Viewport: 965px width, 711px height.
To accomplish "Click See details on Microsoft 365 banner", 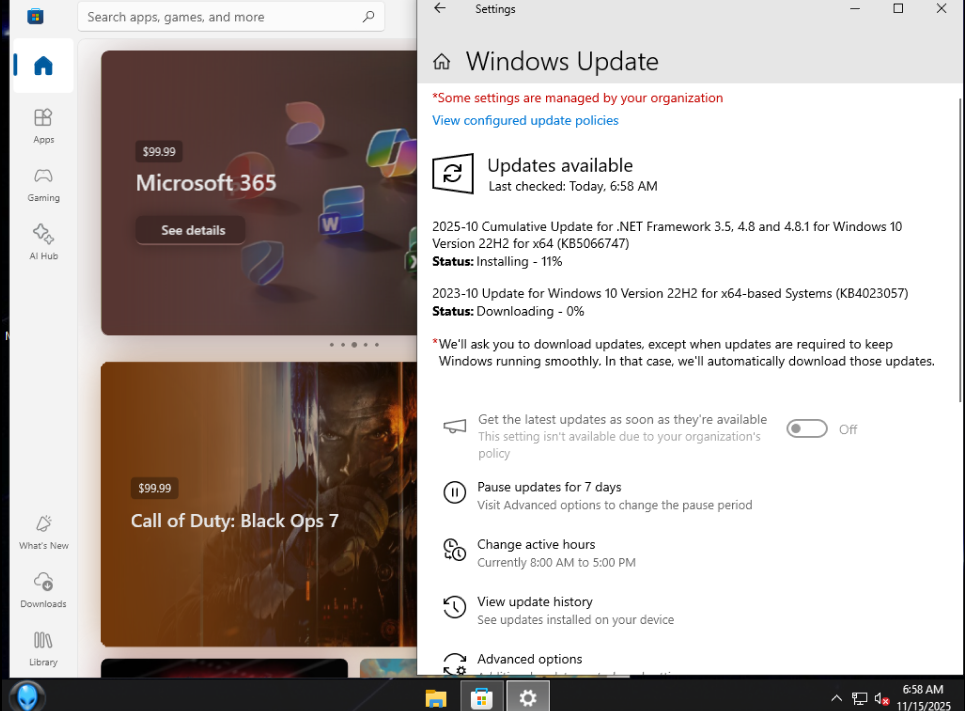I will (x=191, y=230).
